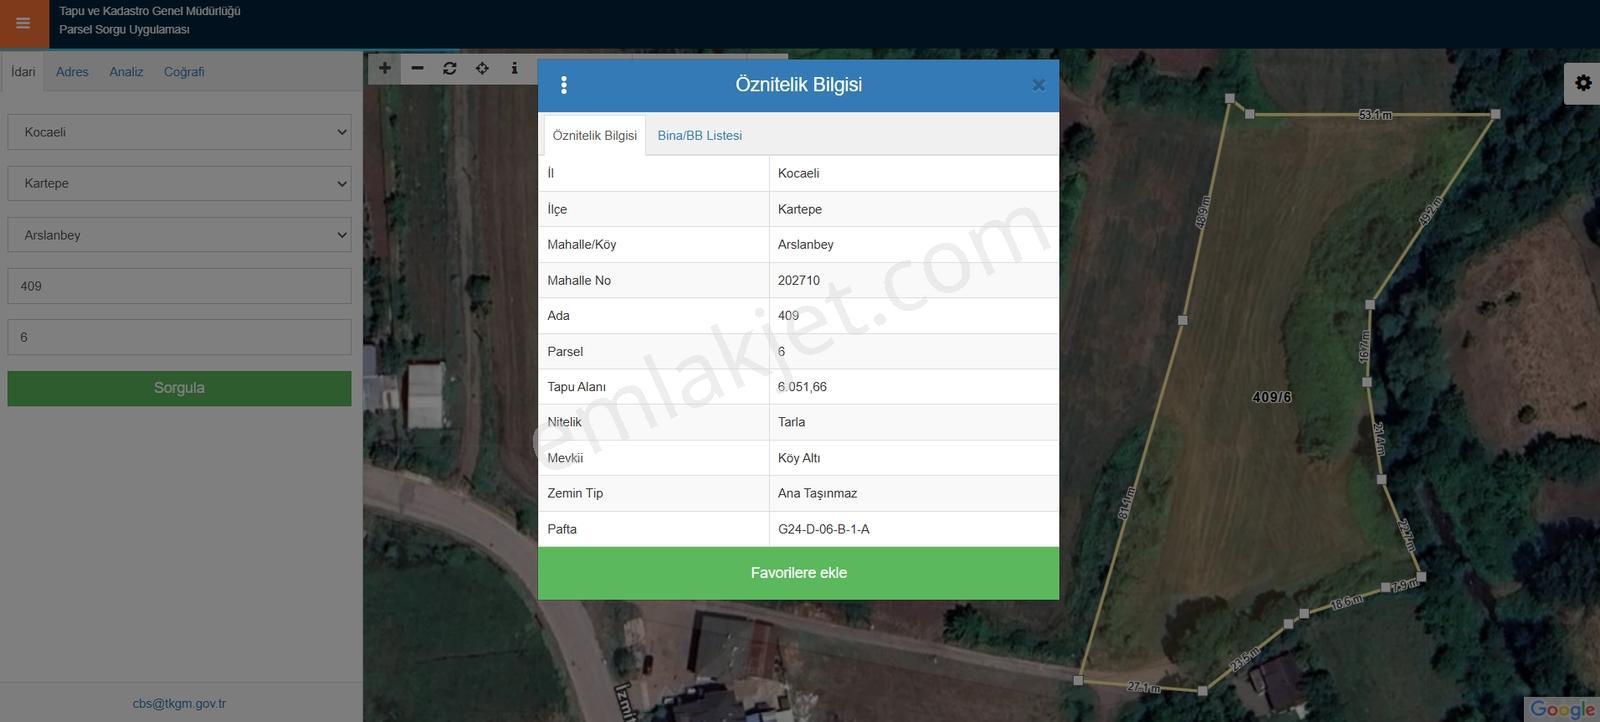The image size is (1600, 722).
Task: Zoom out with the minus icon
Action: 417,68
